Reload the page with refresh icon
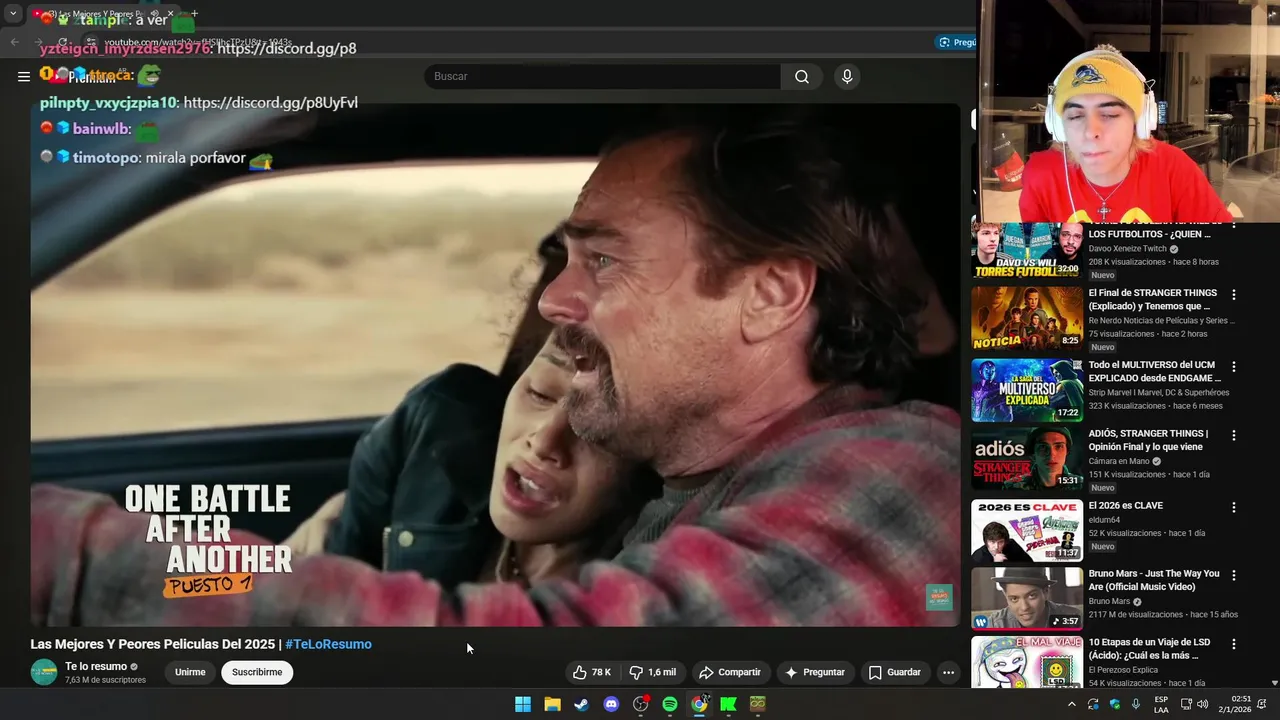This screenshot has height=720, width=1280. (x=63, y=43)
